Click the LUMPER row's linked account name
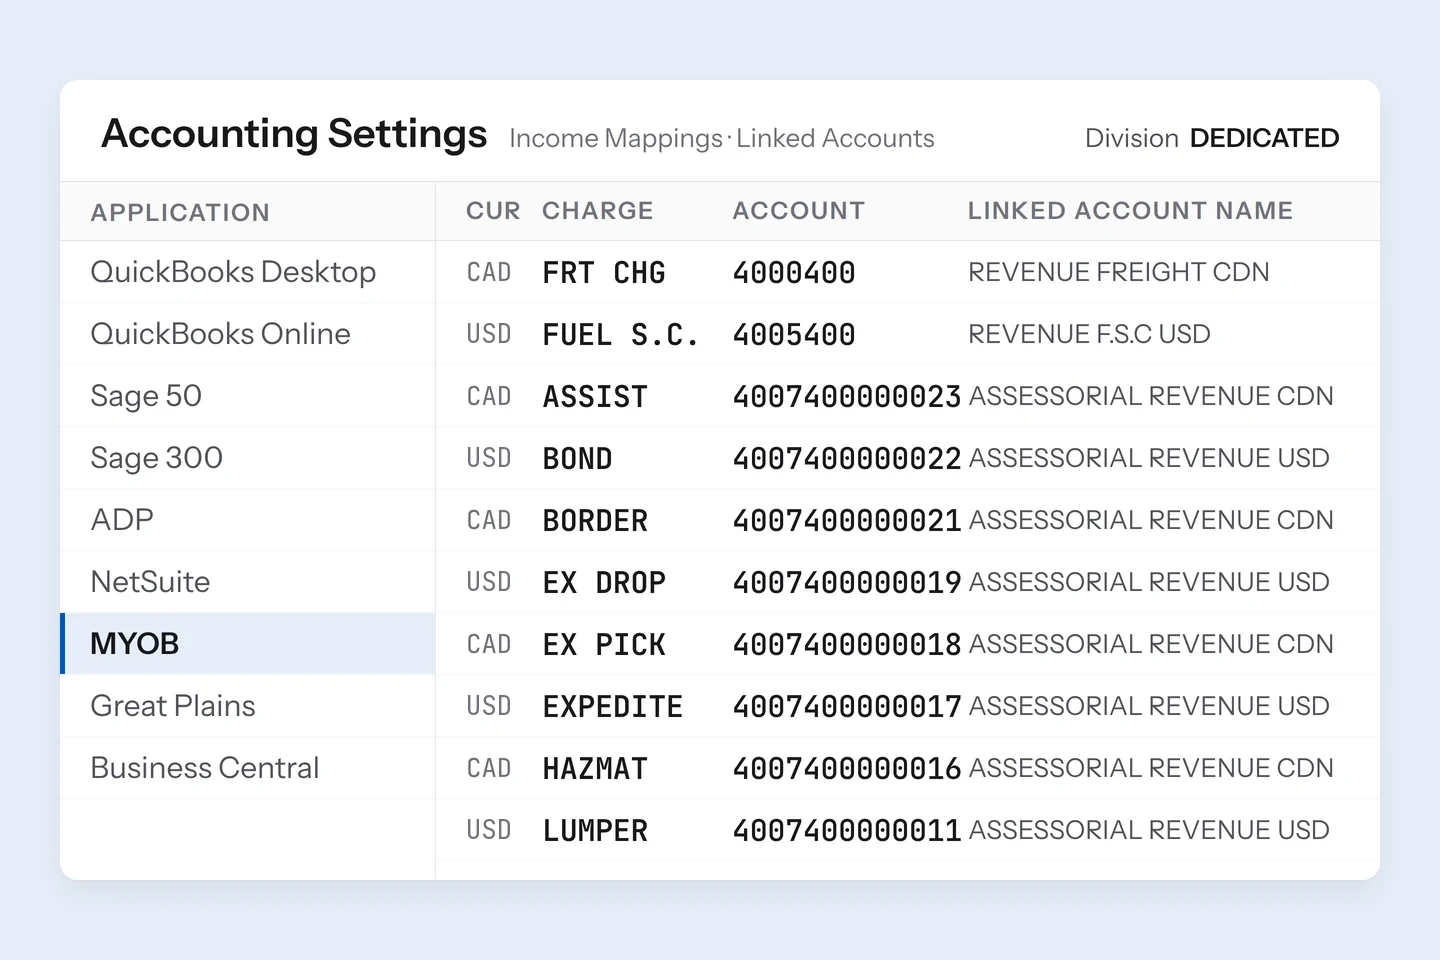Image resolution: width=1440 pixels, height=960 pixels. (1149, 830)
